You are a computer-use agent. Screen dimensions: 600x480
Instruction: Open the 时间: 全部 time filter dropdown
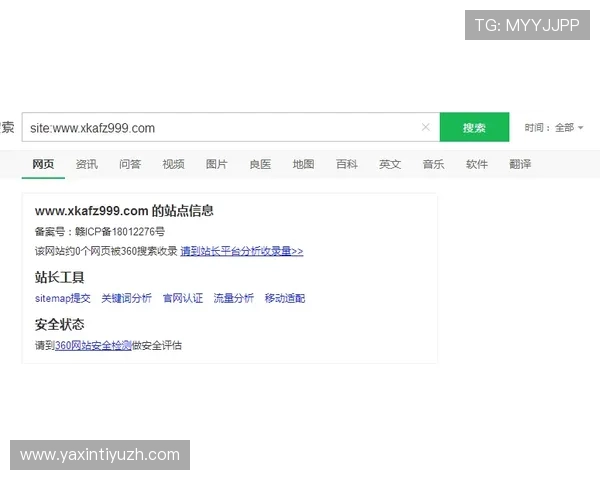pyautogui.click(x=554, y=127)
